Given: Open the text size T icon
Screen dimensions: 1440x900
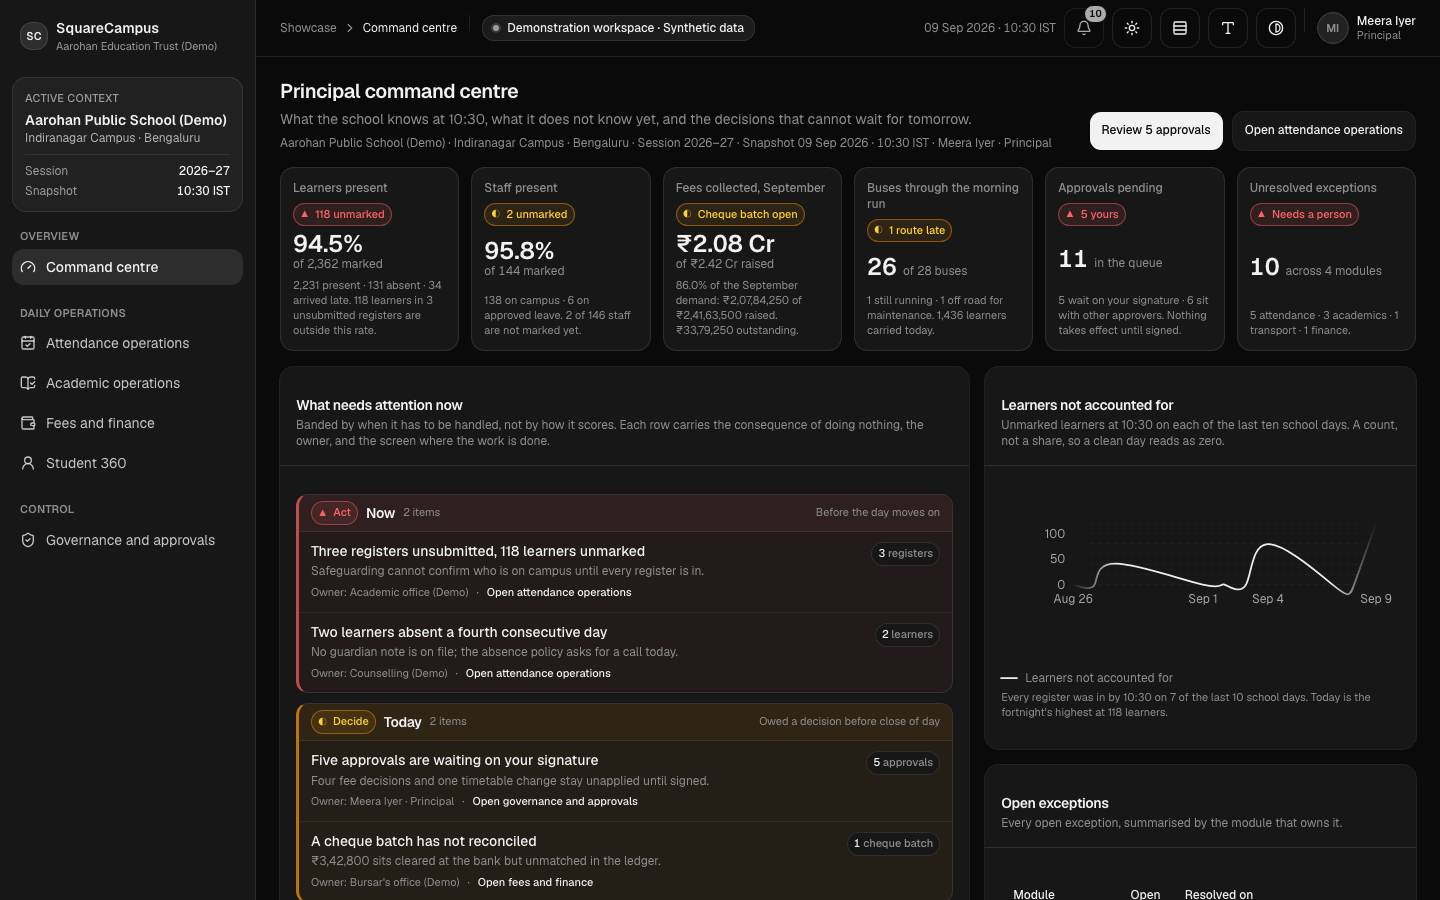Looking at the screenshot, I should click(1228, 28).
